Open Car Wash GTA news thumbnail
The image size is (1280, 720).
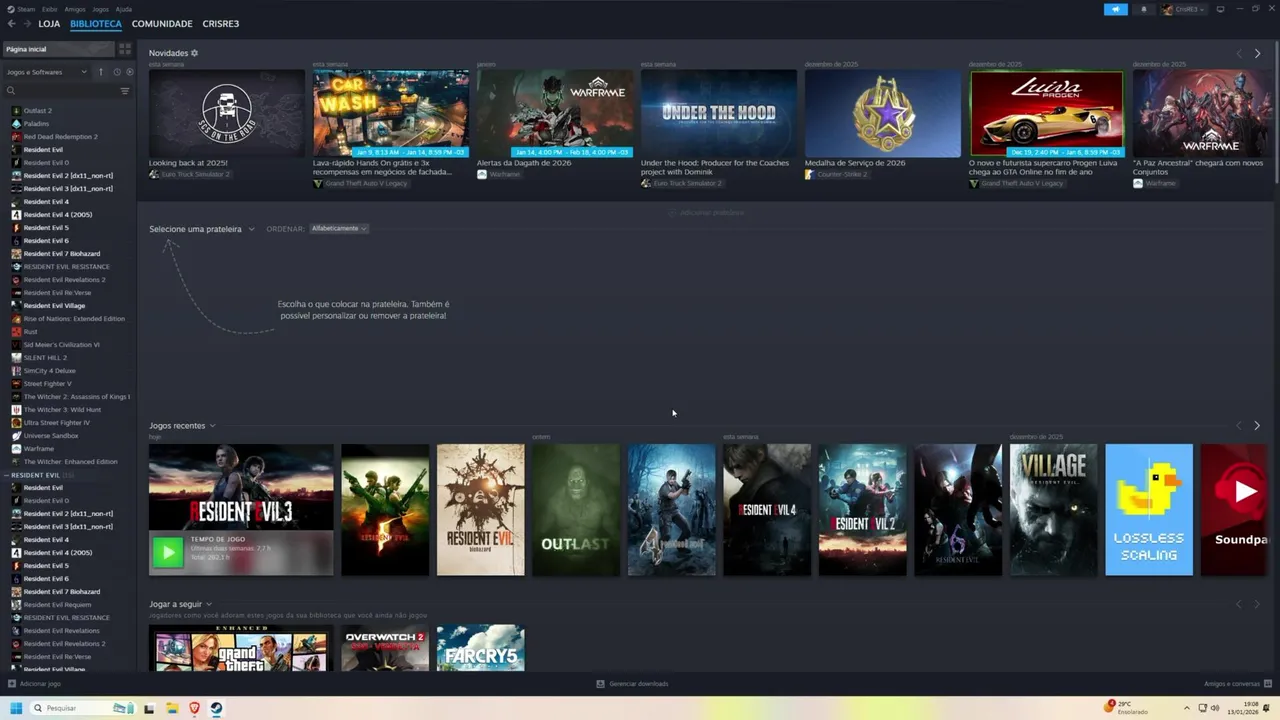[x=391, y=113]
